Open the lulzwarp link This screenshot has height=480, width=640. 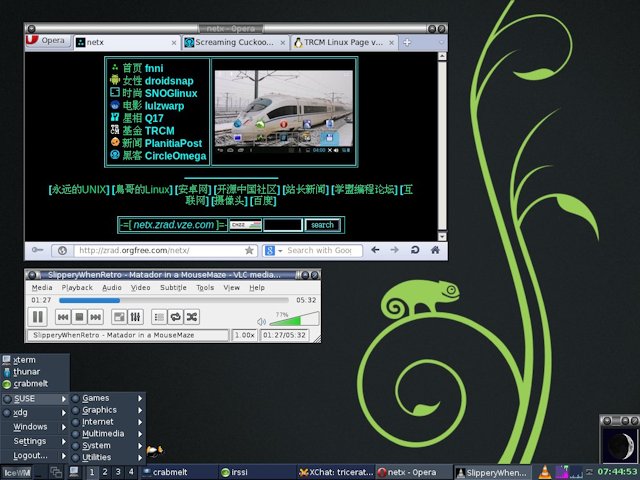[164, 106]
